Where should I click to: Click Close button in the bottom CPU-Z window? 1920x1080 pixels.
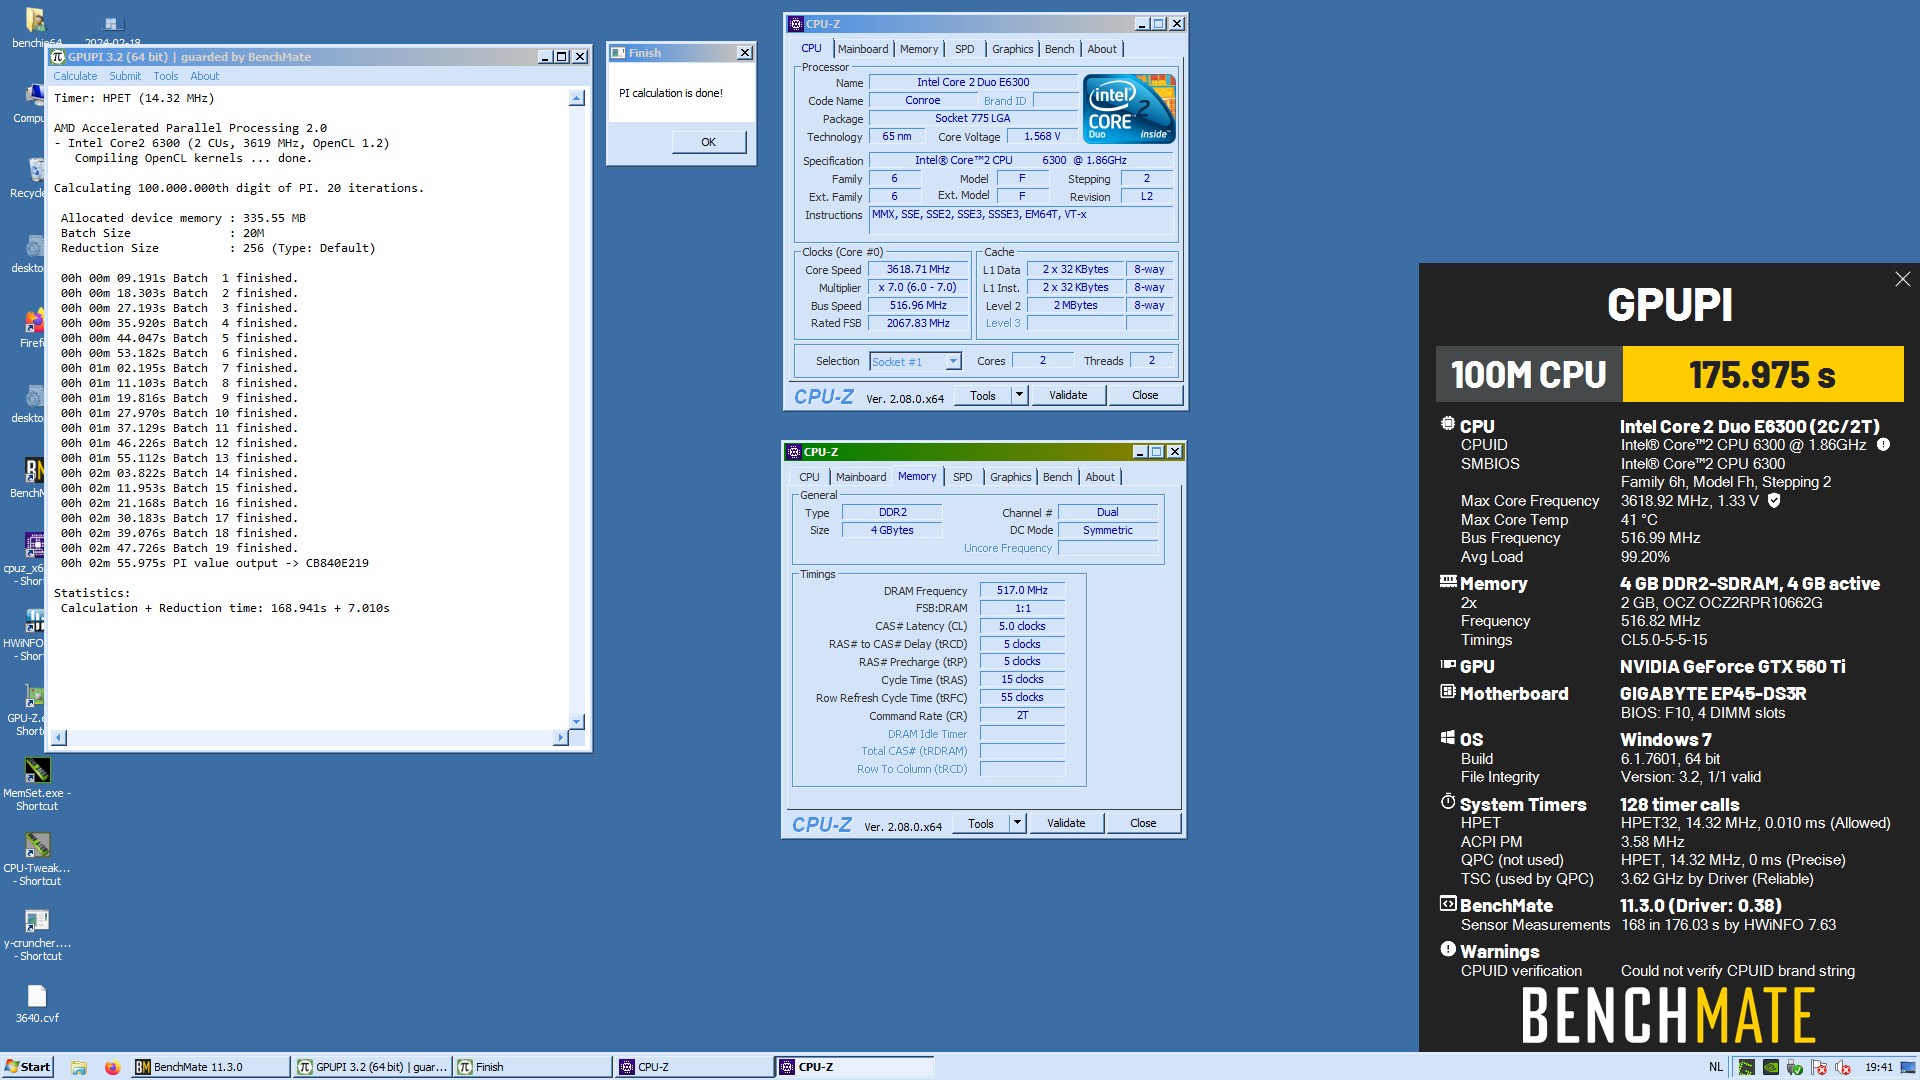tap(1143, 823)
